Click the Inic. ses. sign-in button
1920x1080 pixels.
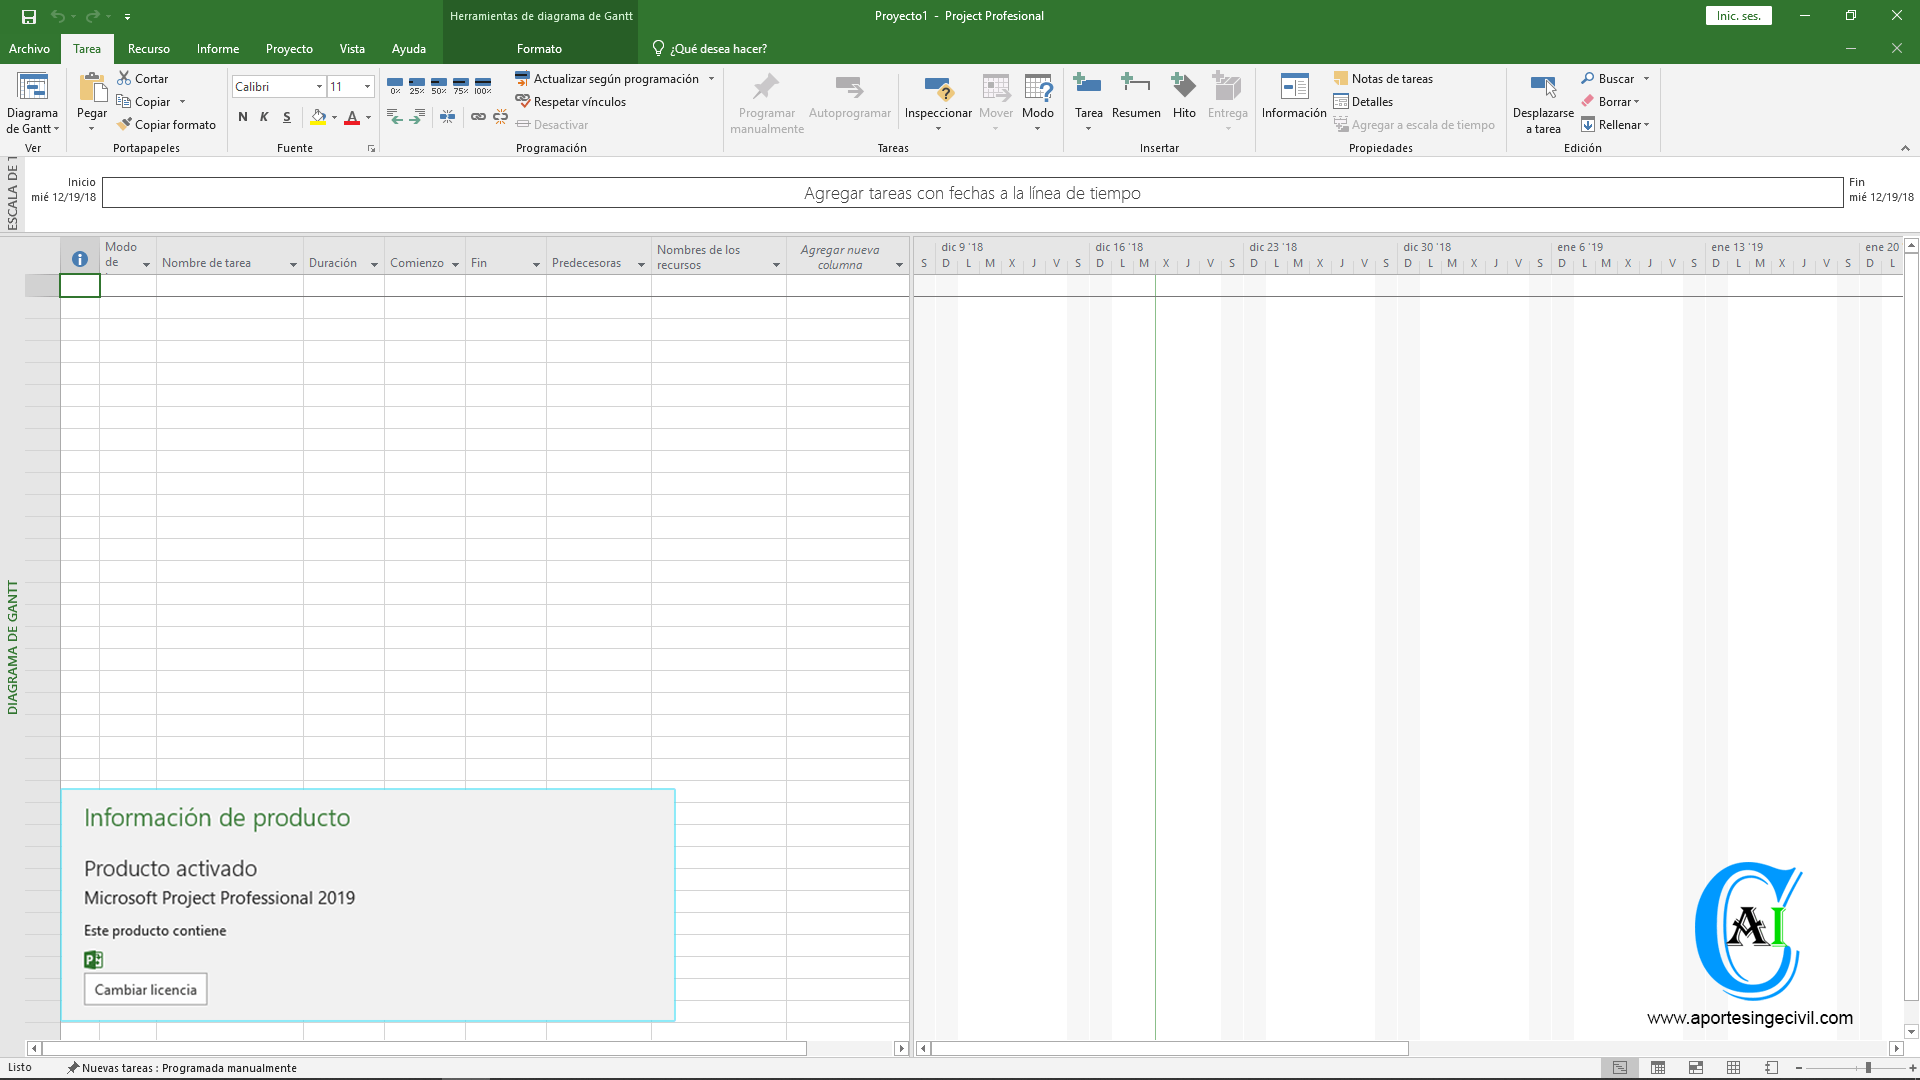1738,16
